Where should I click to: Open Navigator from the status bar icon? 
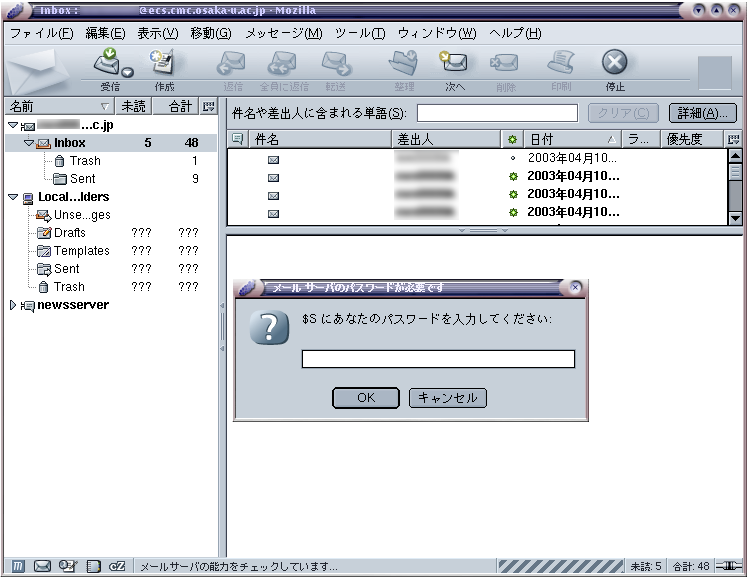[18, 566]
